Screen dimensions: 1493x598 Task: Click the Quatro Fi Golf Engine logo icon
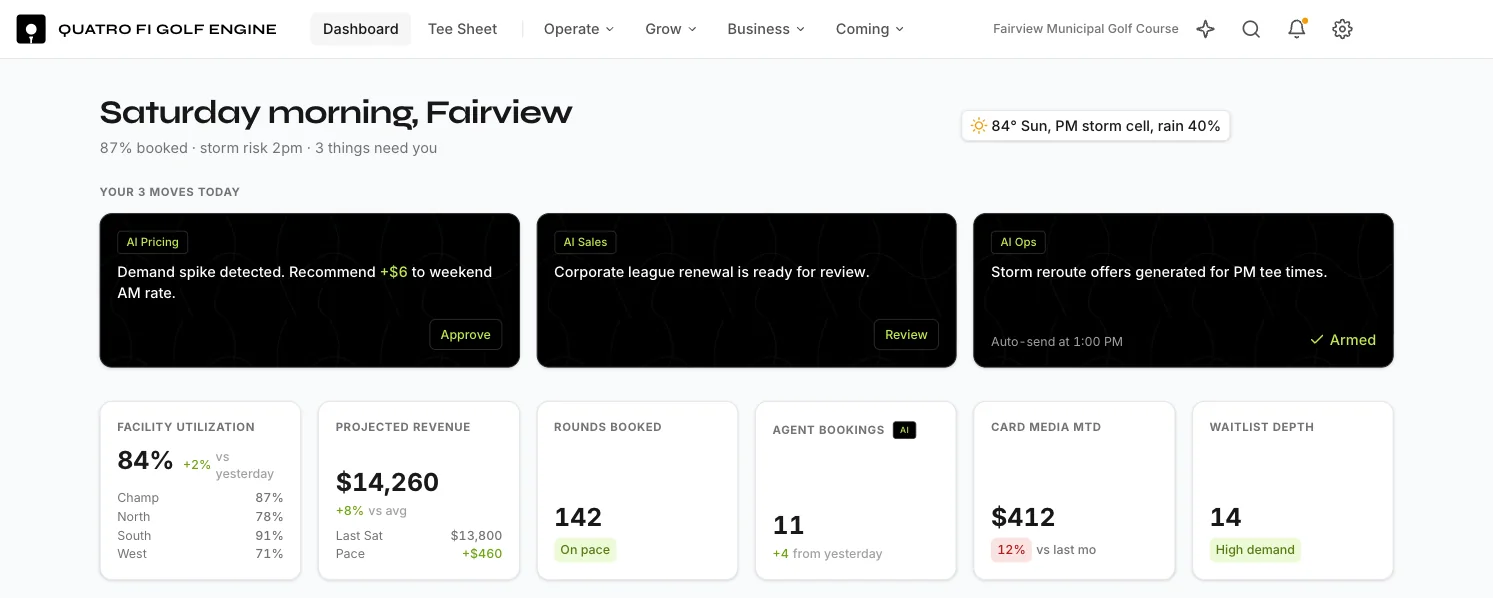point(31,29)
